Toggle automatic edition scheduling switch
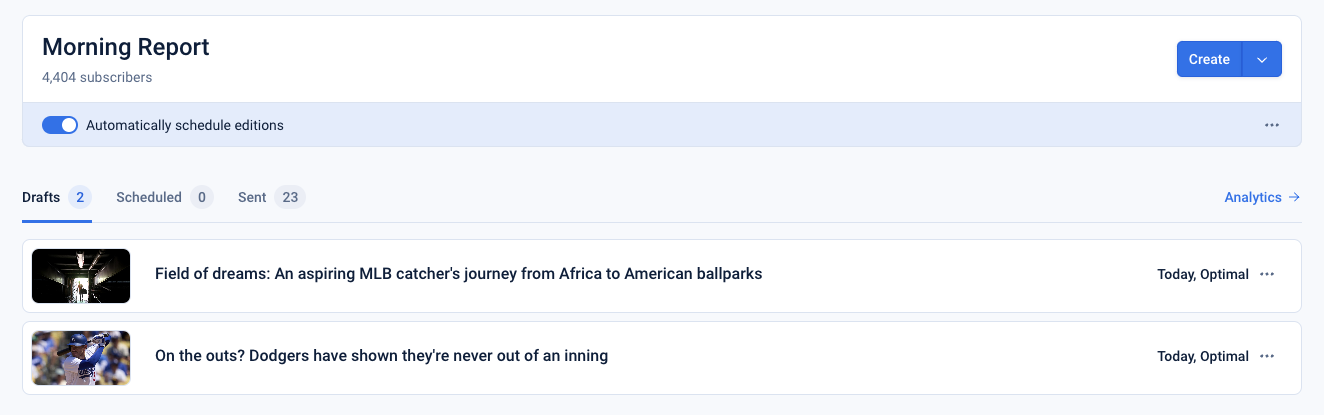The height and width of the screenshot is (415, 1324). pos(60,125)
